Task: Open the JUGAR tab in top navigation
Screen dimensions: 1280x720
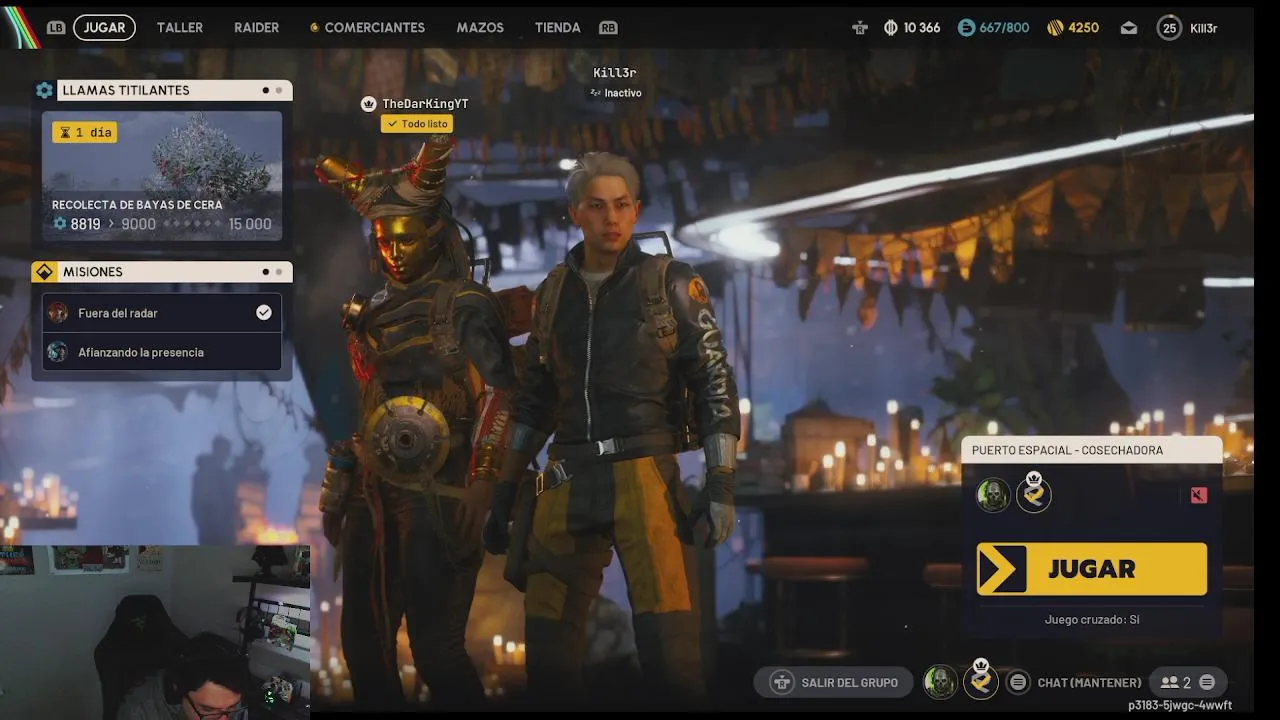Action: pyautogui.click(x=104, y=27)
